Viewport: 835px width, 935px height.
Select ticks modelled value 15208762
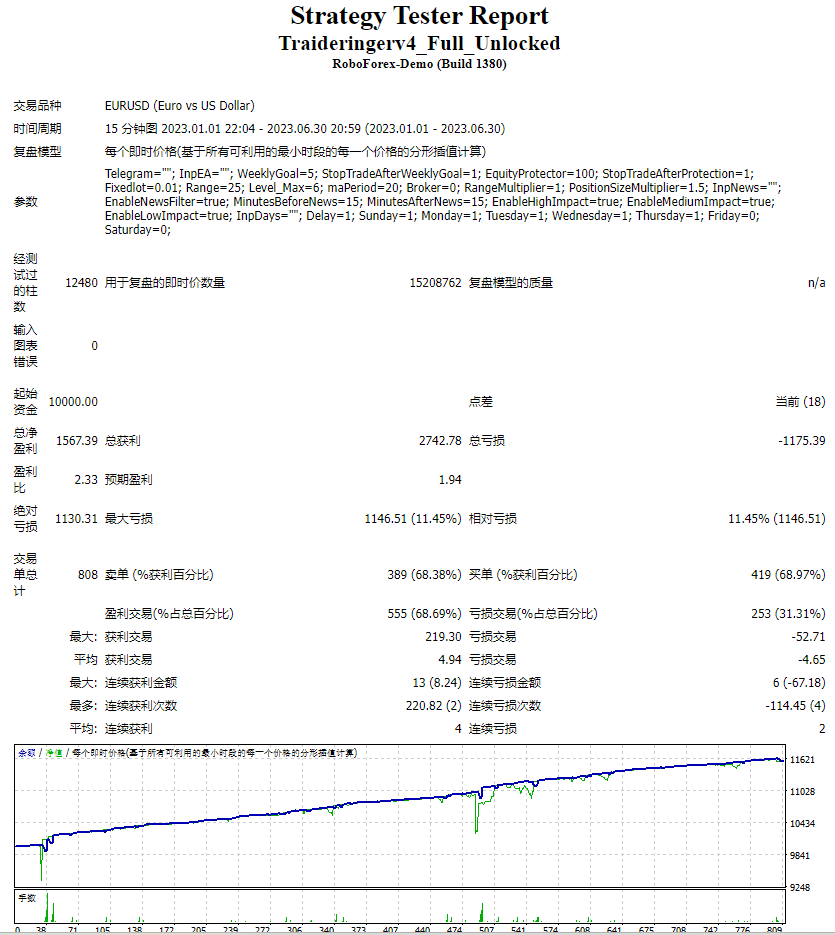[x=435, y=283]
